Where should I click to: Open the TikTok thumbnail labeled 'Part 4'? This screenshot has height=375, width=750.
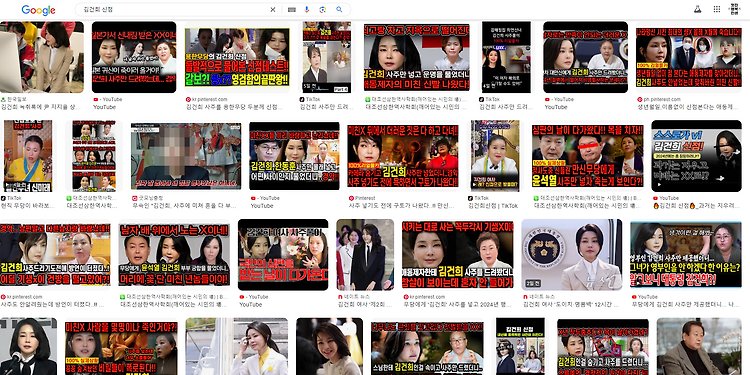327,57
